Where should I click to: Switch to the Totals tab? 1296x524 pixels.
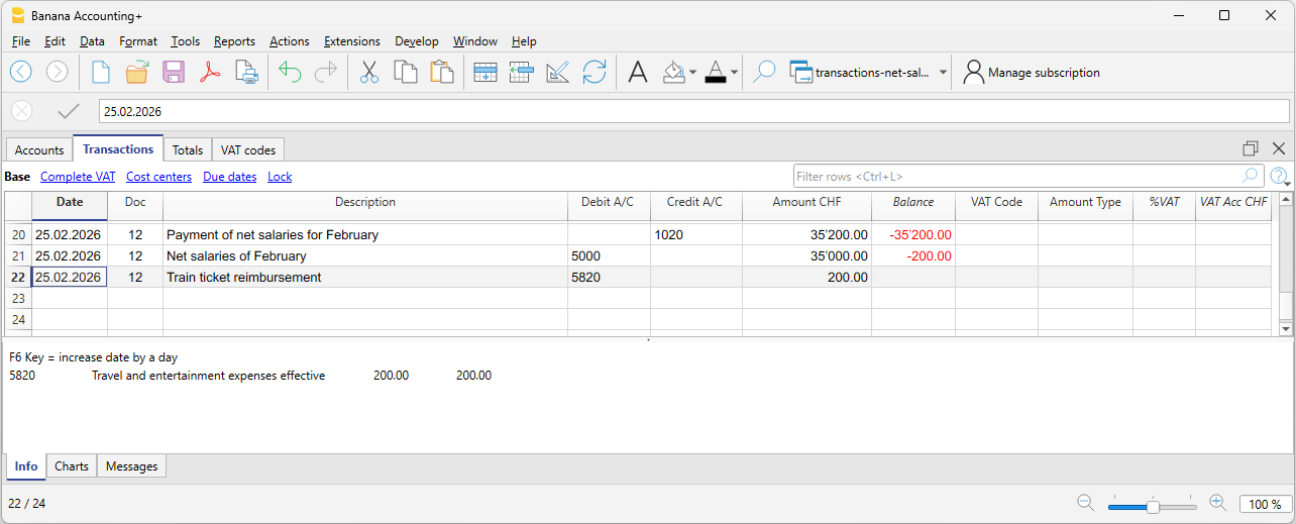tap(188, 150)
